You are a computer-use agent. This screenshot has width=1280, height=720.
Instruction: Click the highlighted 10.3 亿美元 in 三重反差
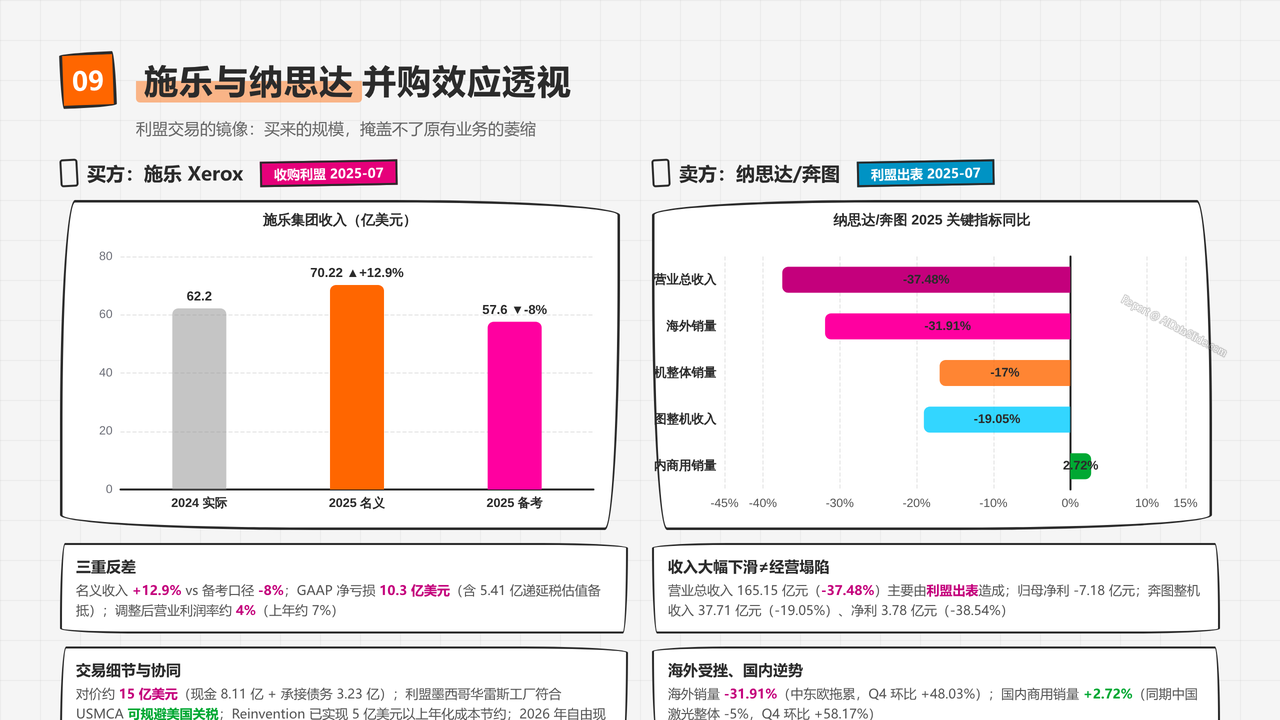coord(415,590)
